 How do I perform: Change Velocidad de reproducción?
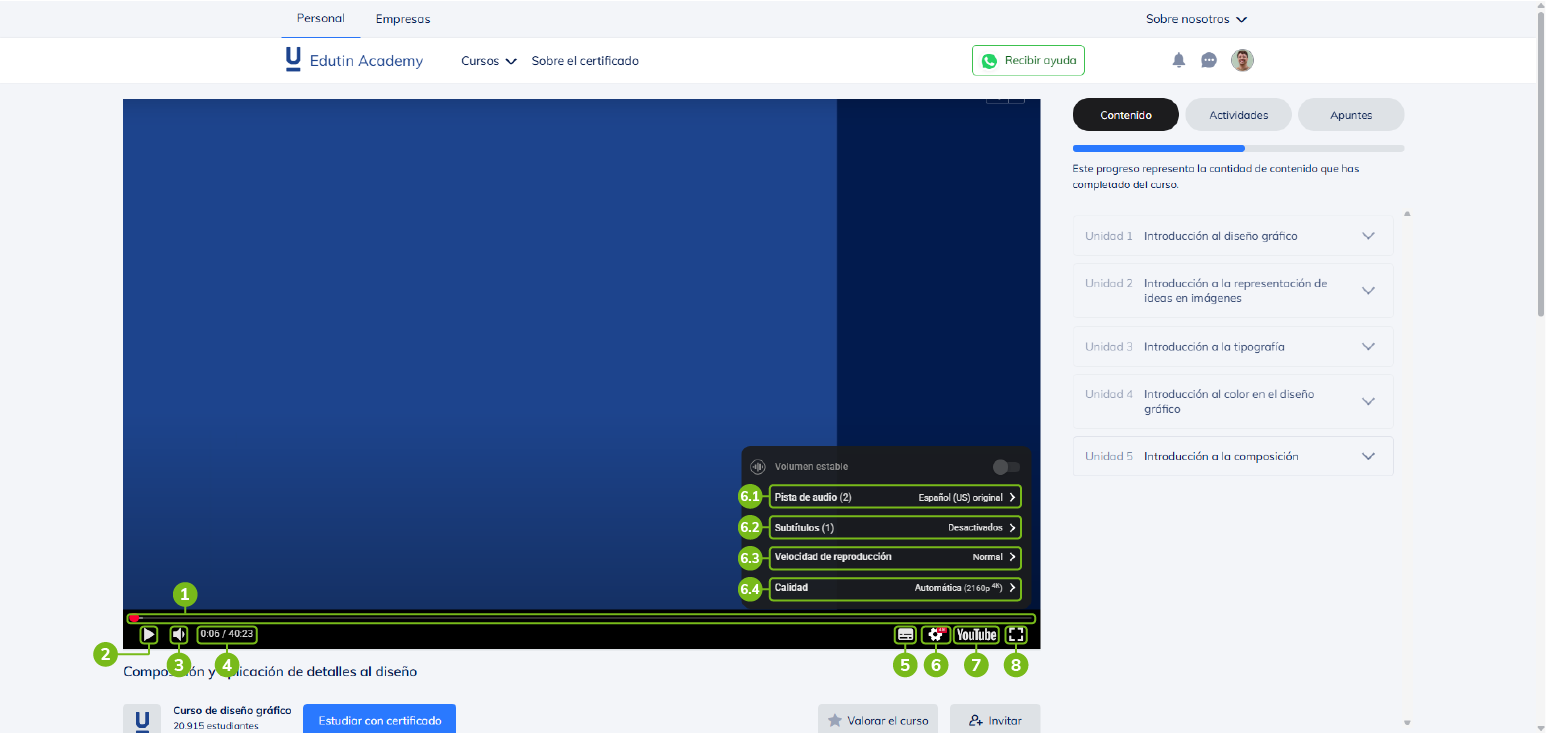895,557
